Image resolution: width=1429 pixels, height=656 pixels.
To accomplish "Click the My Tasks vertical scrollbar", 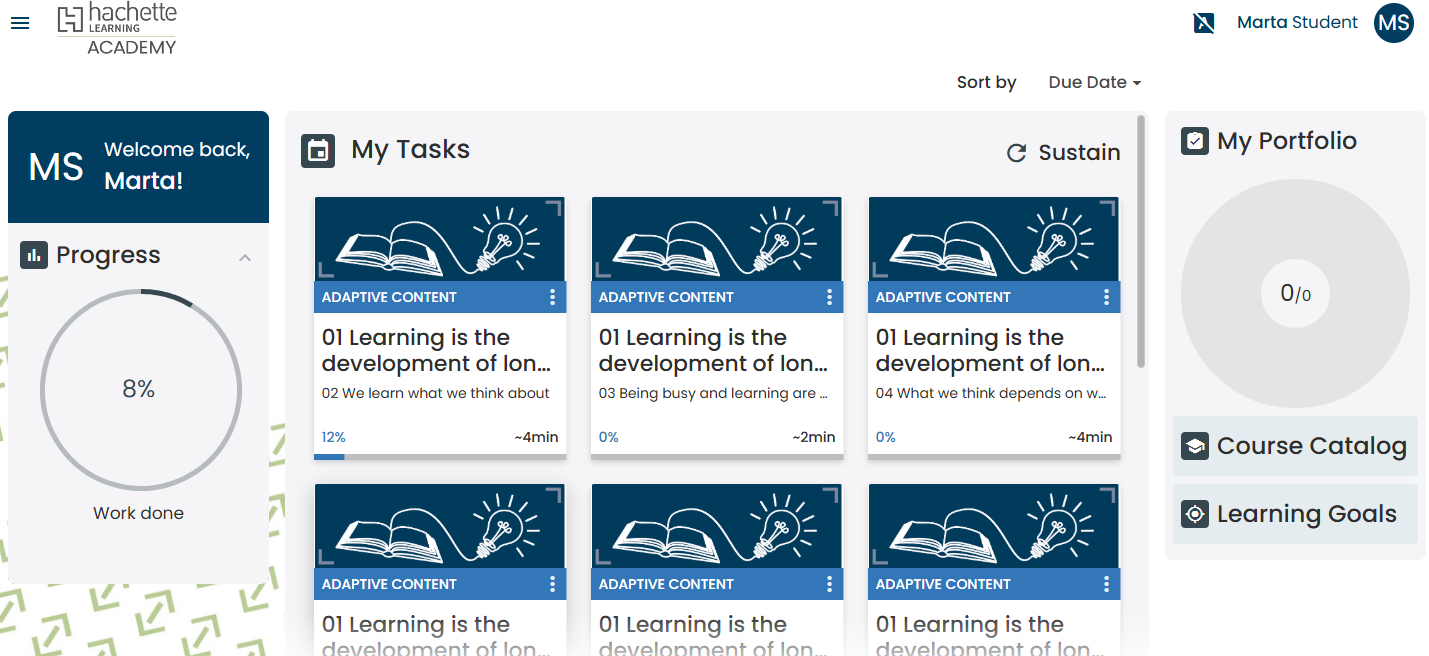I will (1141, 242).
